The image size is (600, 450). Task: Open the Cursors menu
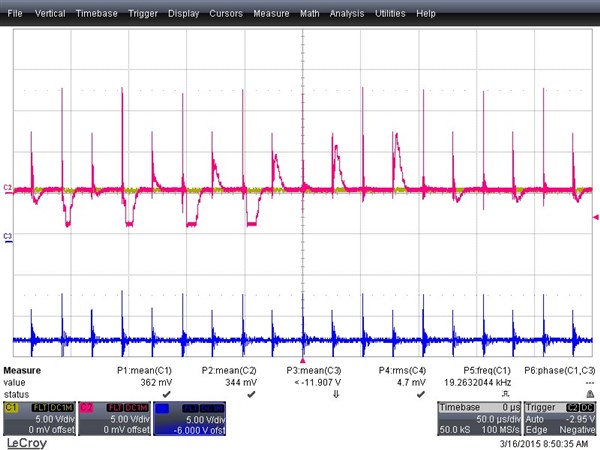point(226,13)
